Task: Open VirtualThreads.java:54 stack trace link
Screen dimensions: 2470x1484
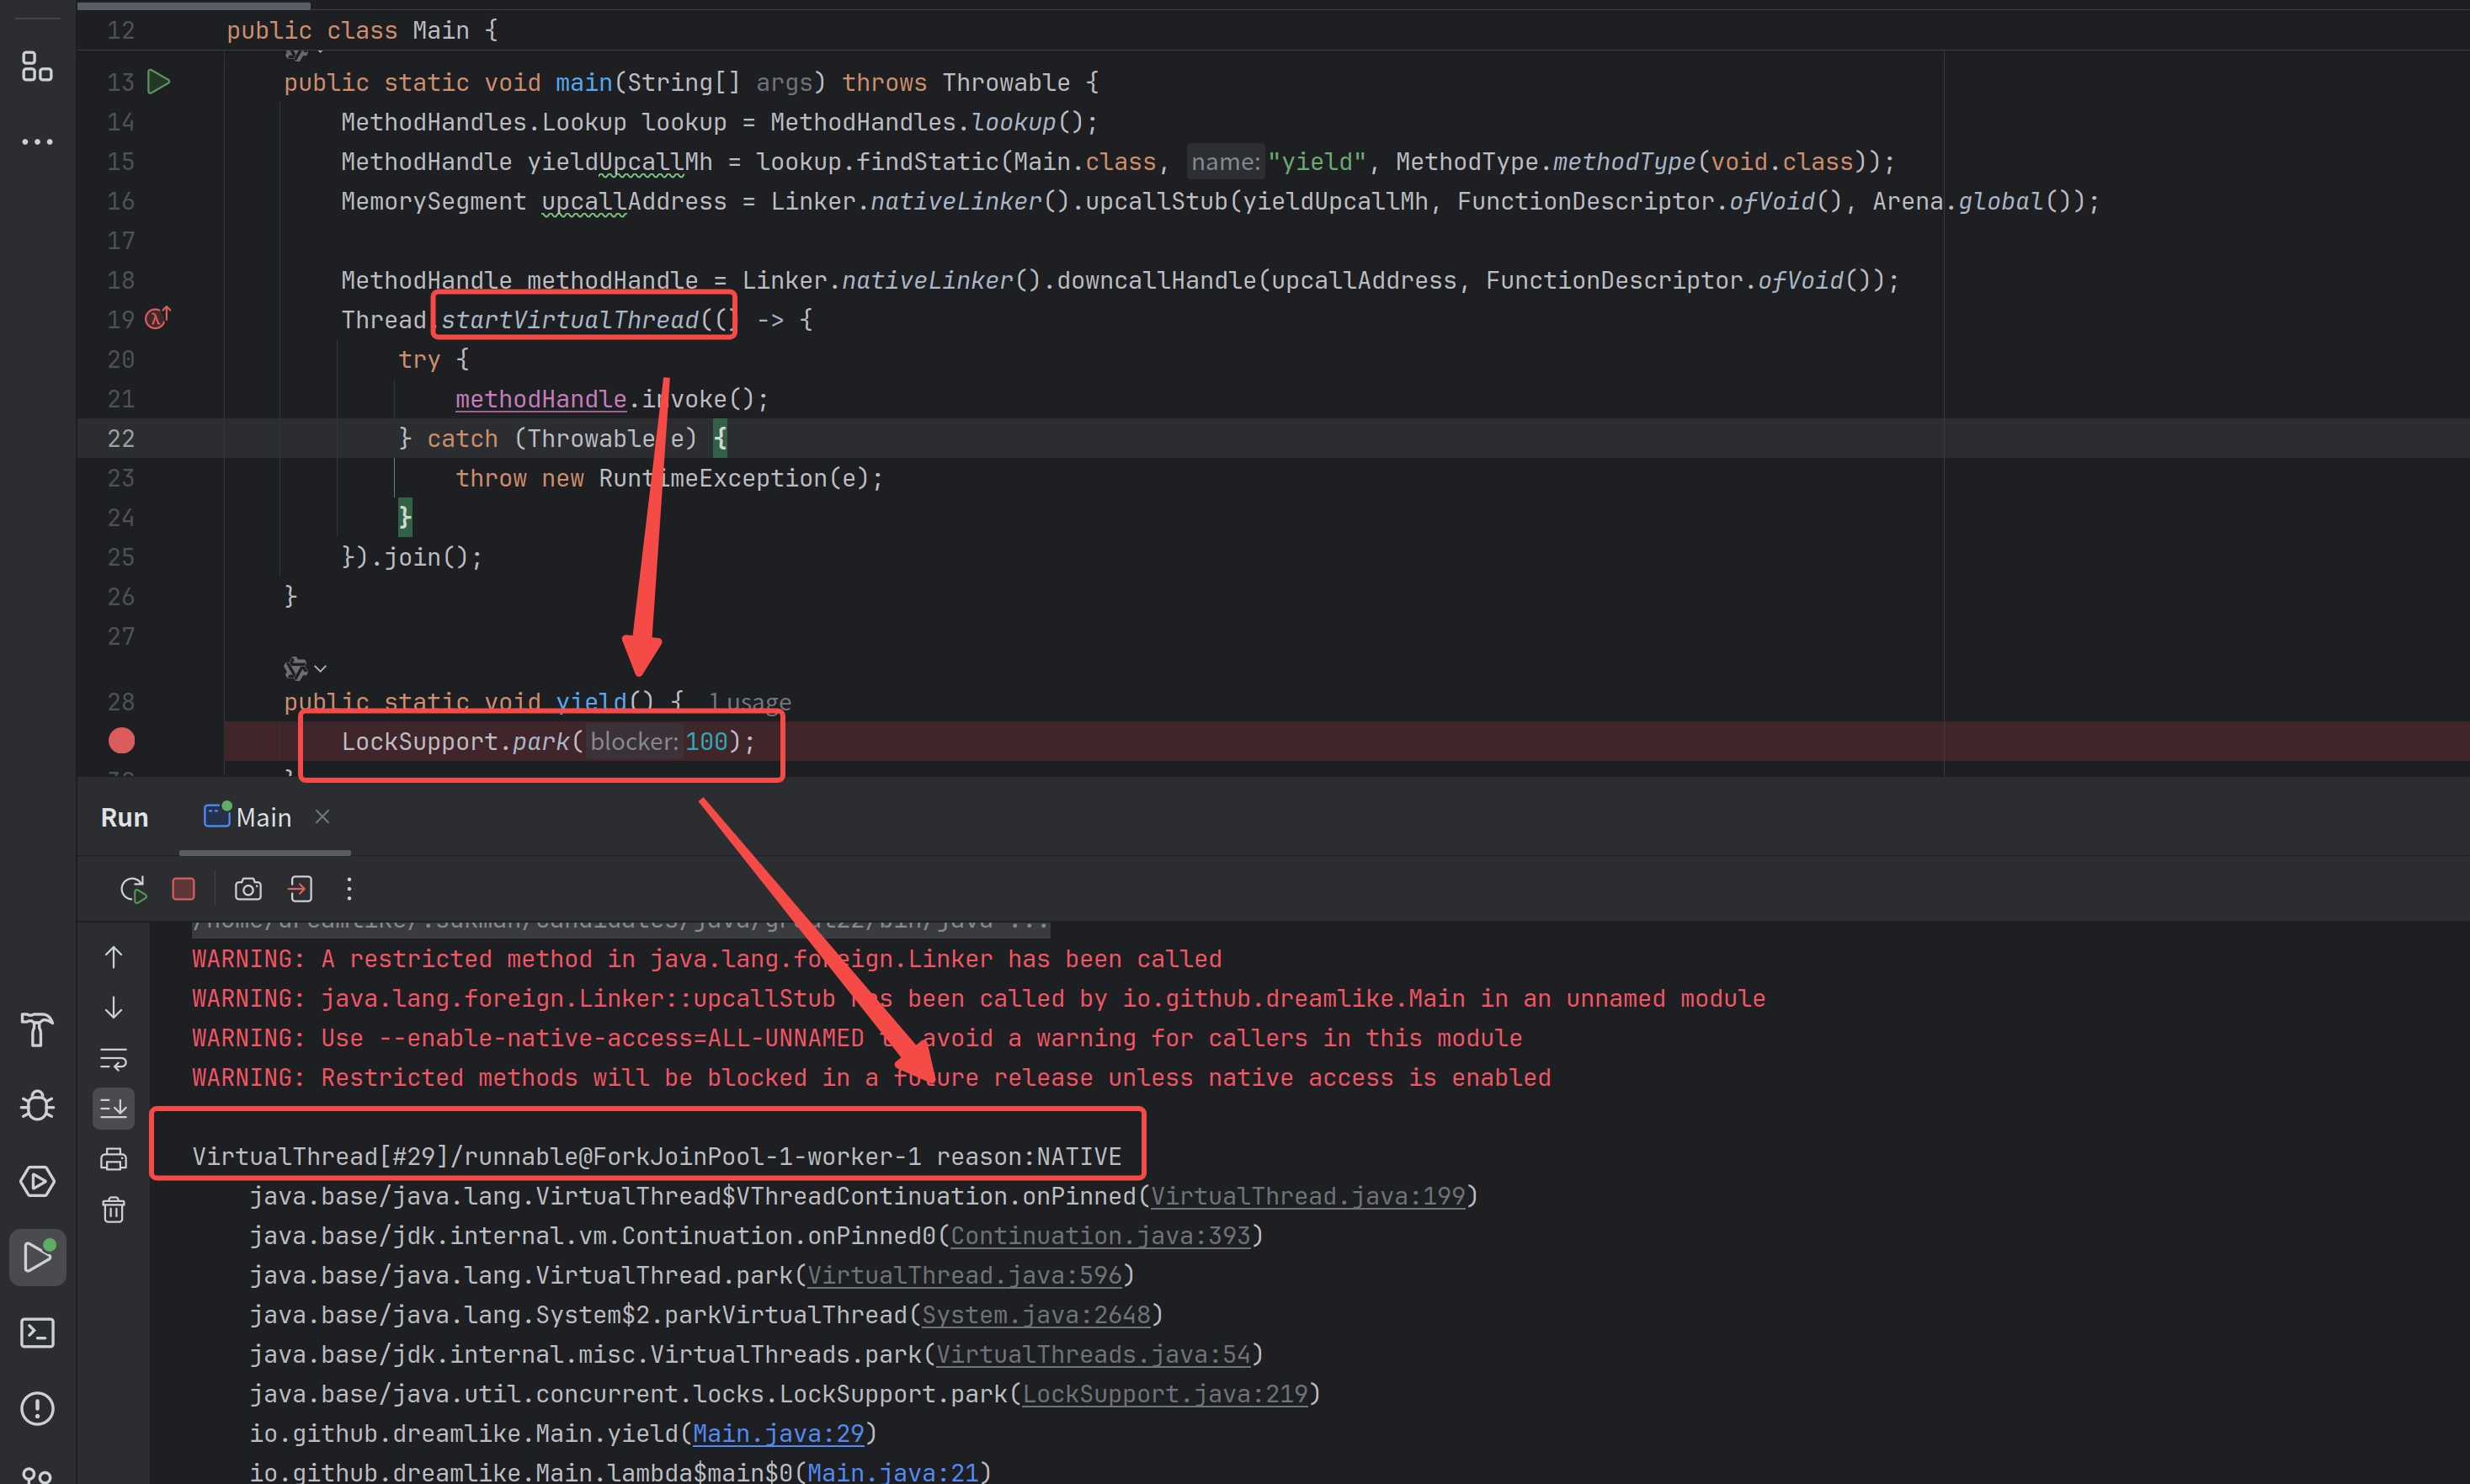Action: [1093, 1354]
